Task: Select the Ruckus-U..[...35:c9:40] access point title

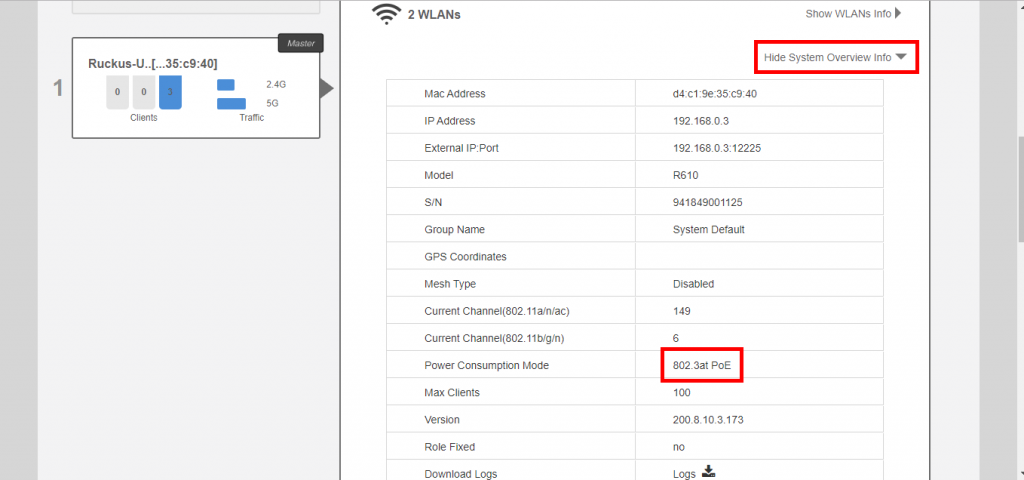Action: 152,62
